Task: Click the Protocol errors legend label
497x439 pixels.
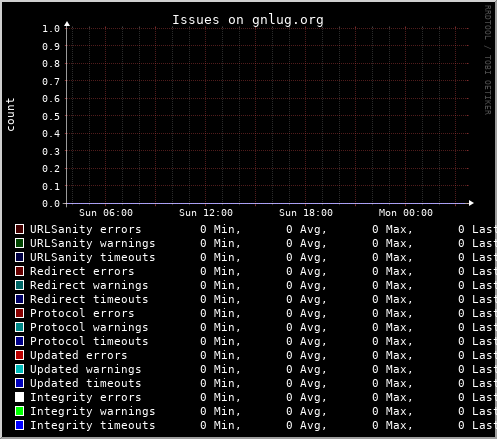Action: [x=82, y=313]
